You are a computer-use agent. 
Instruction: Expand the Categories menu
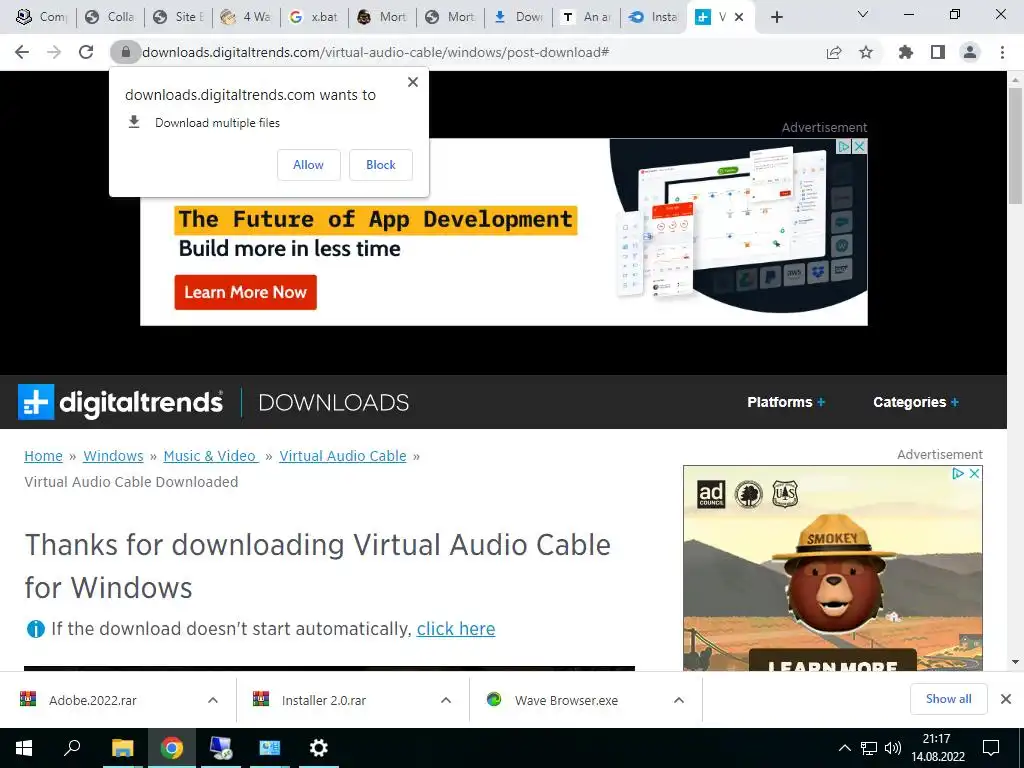click(x=916, y=402)
